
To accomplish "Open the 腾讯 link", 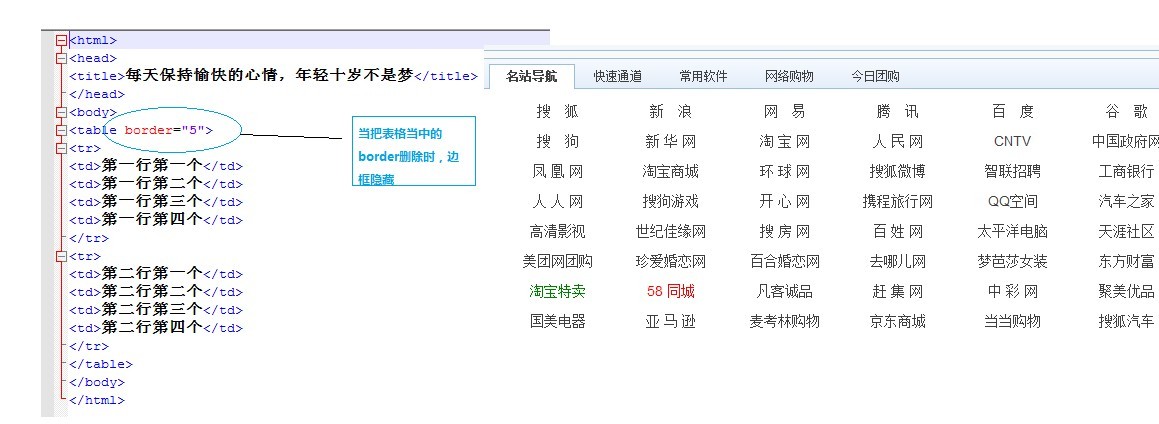I will point(897,112).
